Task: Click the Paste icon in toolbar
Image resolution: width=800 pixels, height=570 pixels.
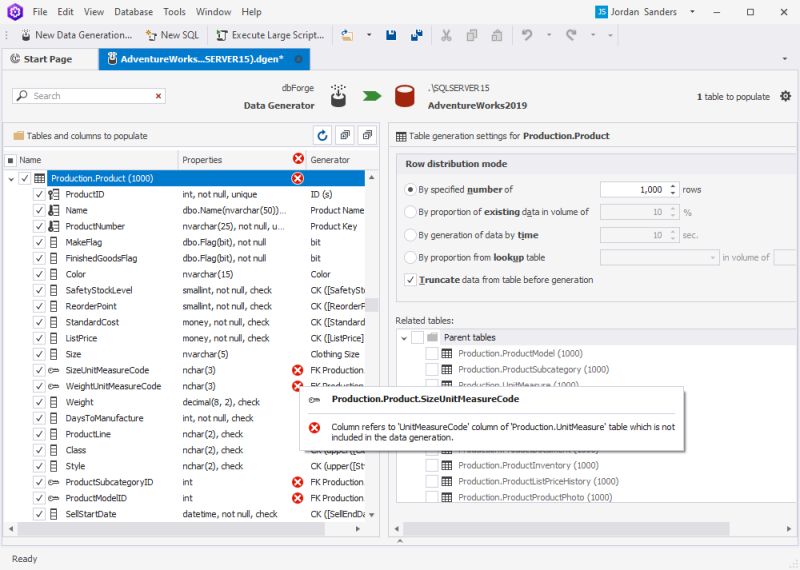Action: [496, 35]
